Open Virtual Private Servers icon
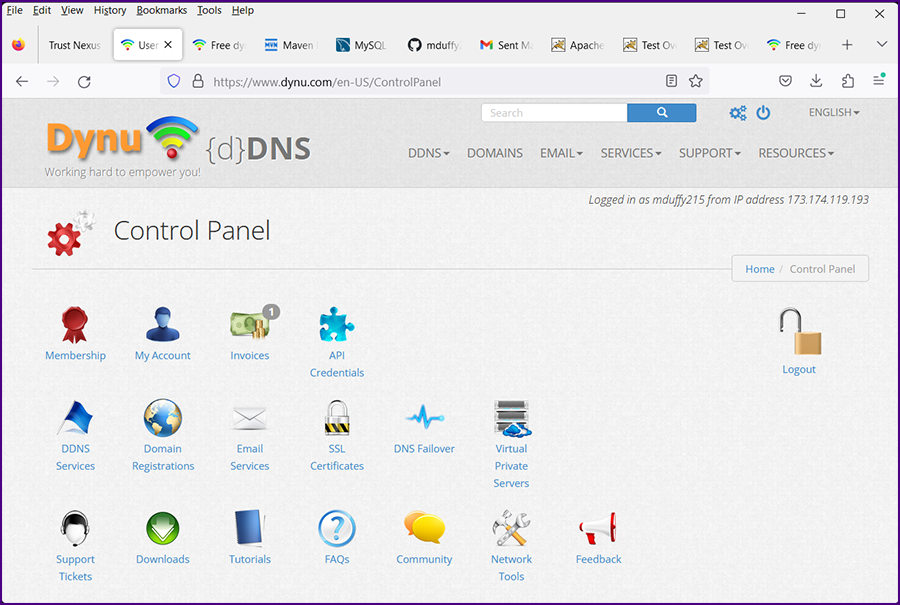The image size is (900, 605). (x=511, y=418)
